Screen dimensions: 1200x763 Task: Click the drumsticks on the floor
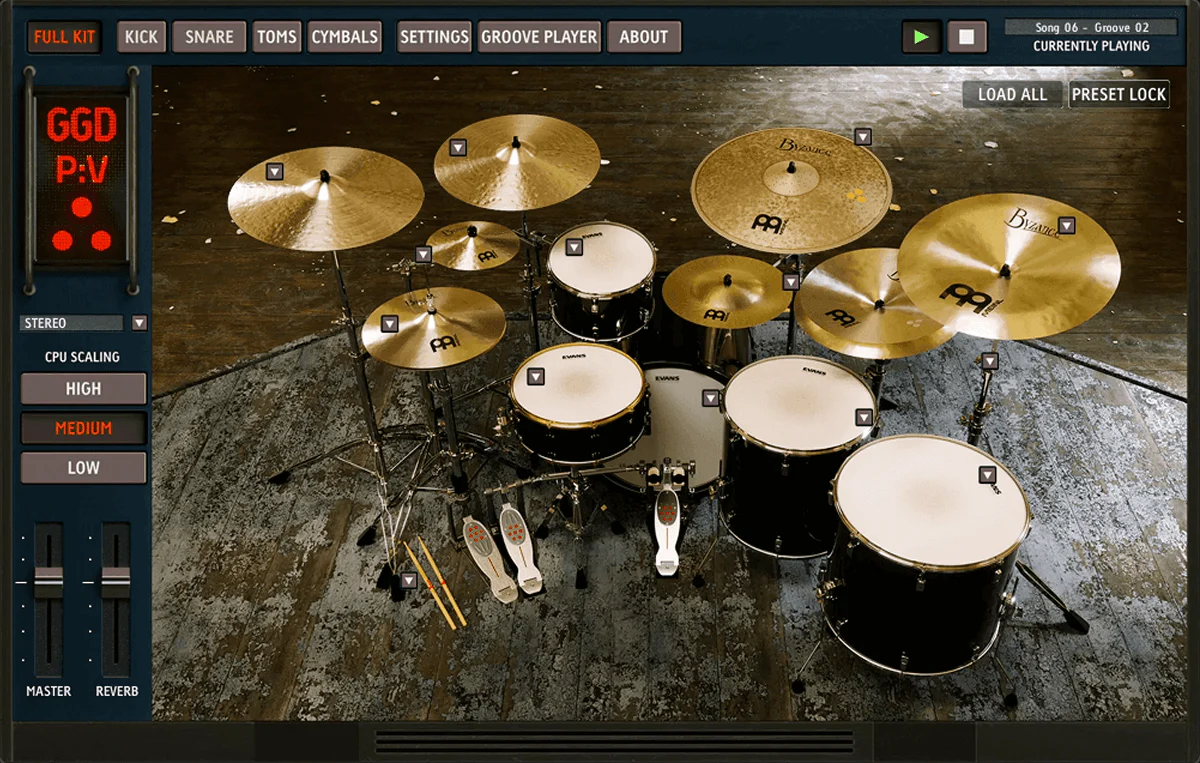[x=436, y=585]
